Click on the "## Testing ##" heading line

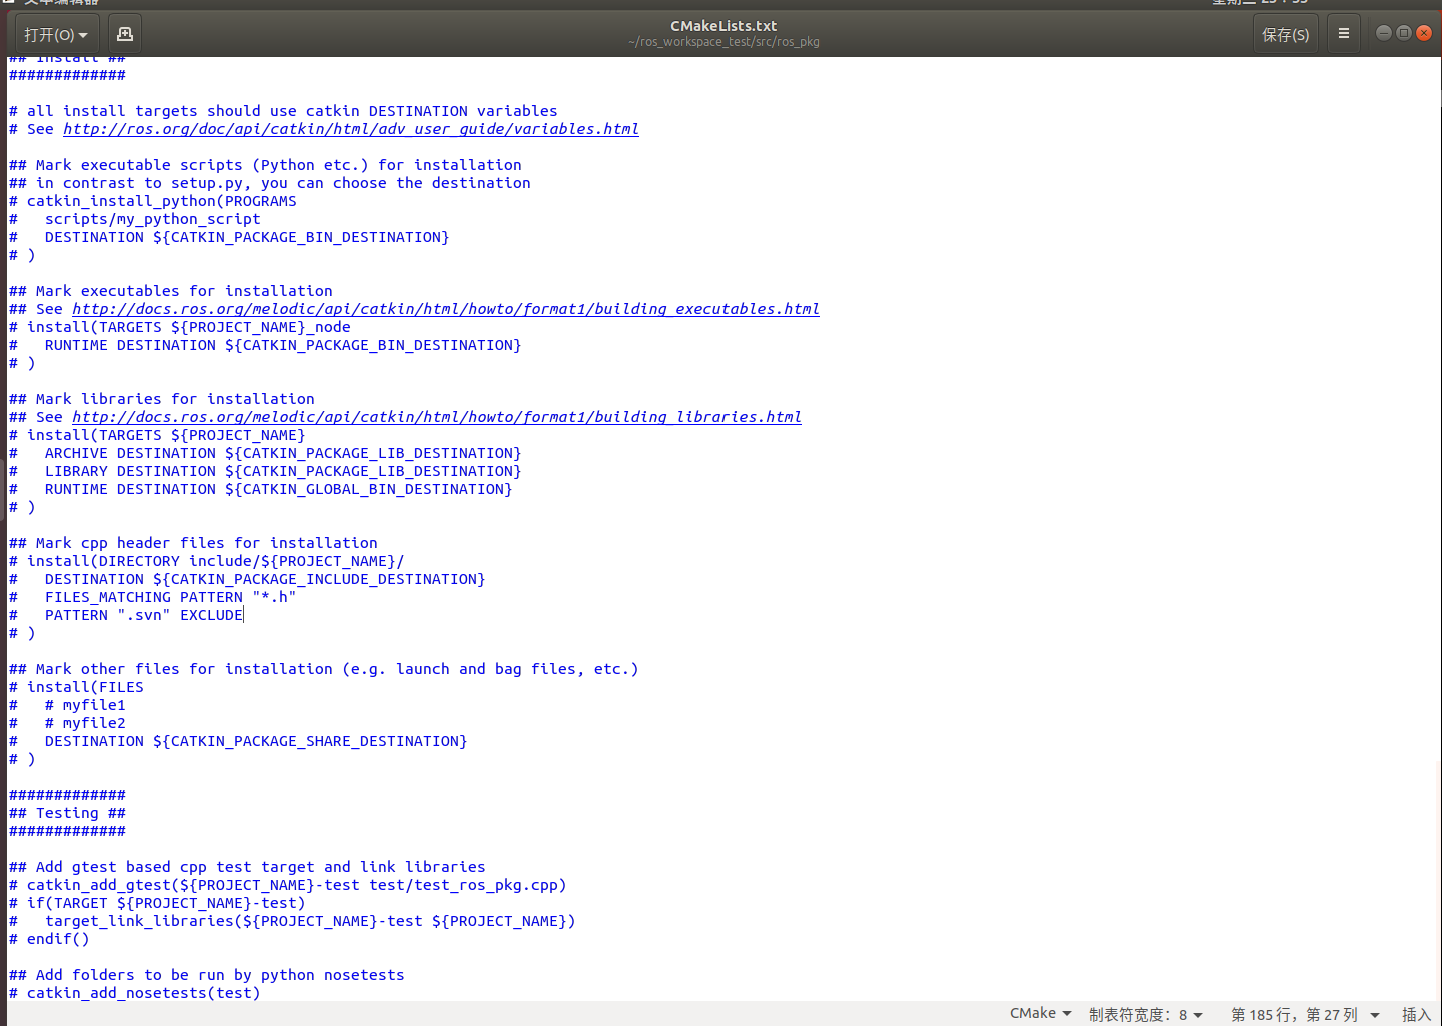[x=80, y=813]
